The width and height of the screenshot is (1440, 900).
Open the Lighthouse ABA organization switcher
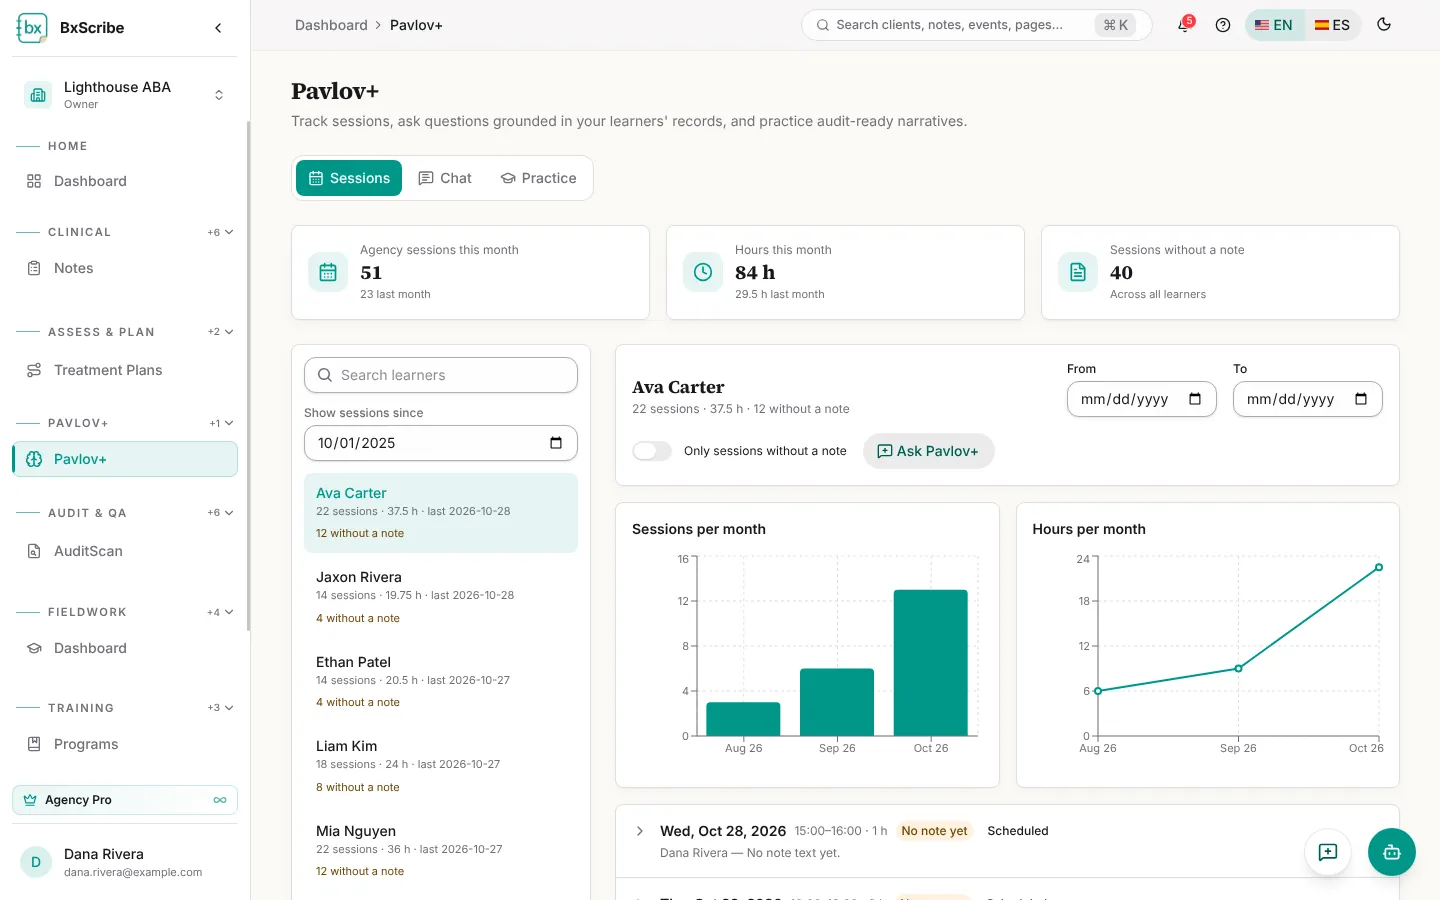pyautogui.click(x=125, y=95)
